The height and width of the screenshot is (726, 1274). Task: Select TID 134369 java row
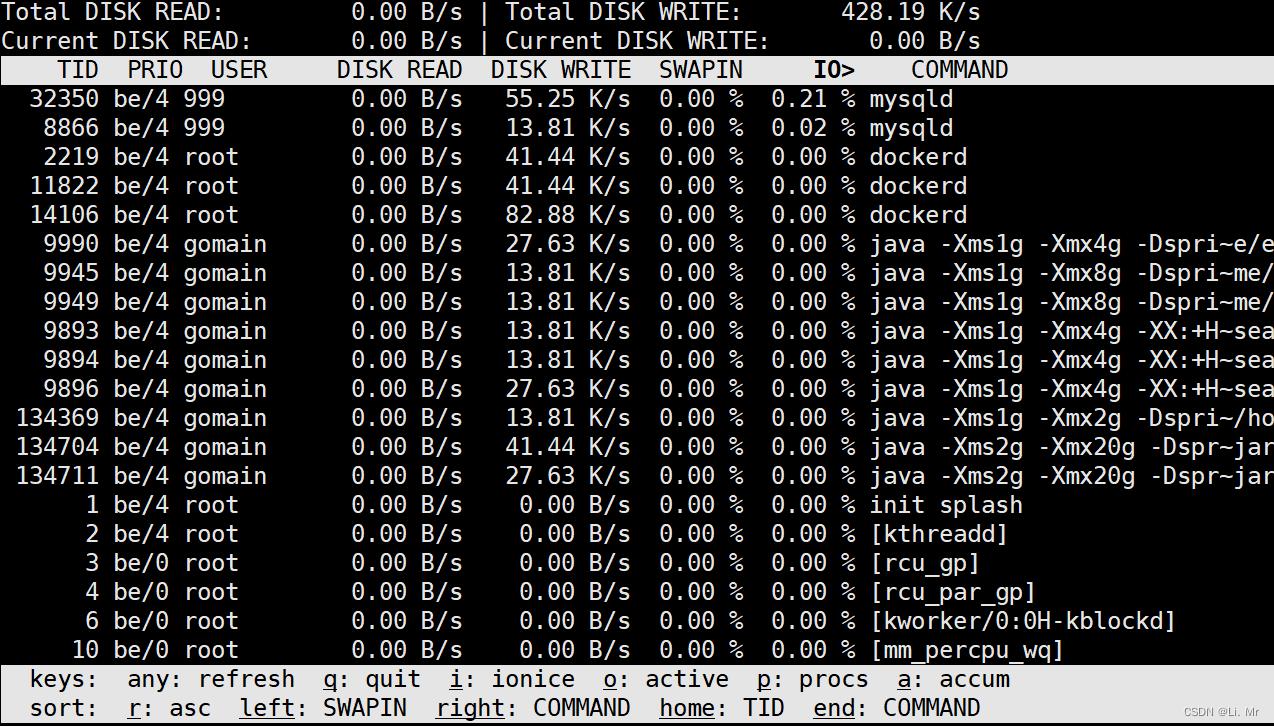[x=637, y=418]
